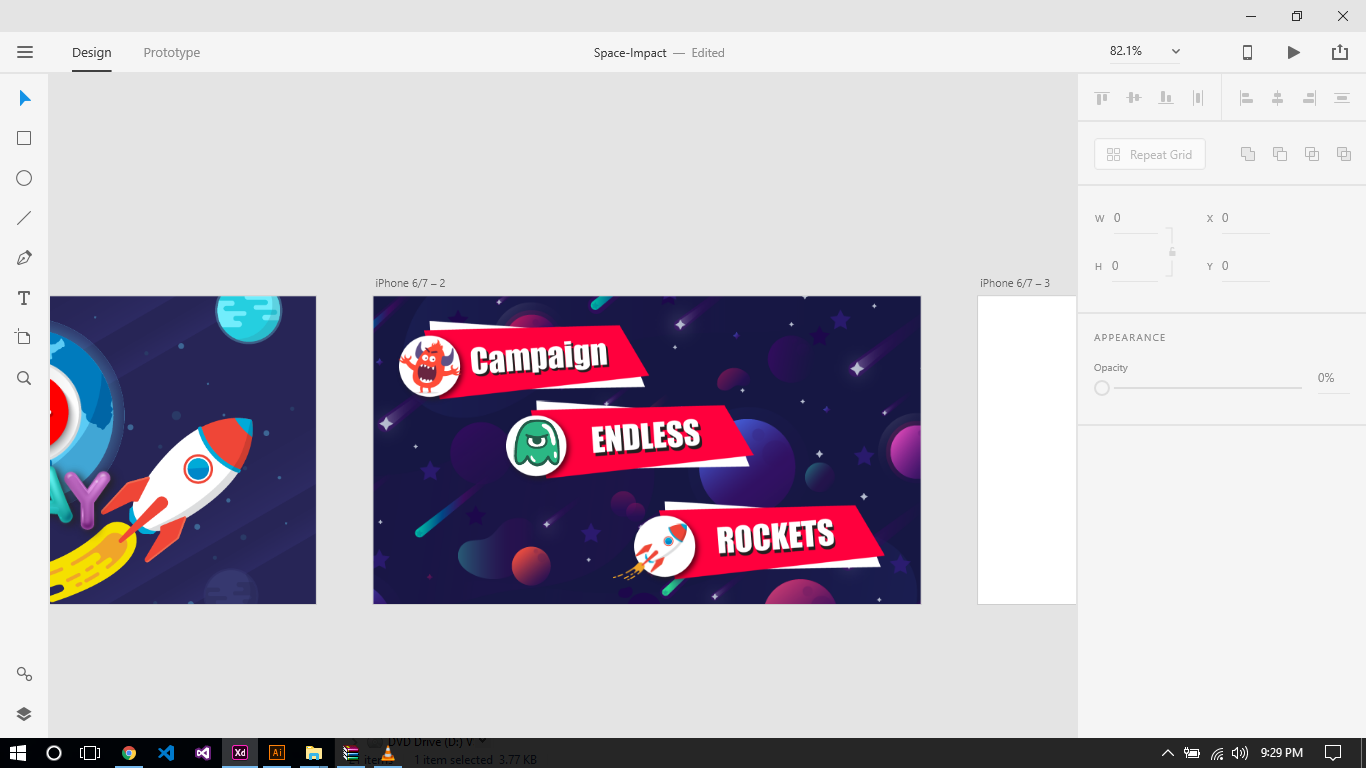
Task: Select the Ellipse tool
Action: [24, 178]
